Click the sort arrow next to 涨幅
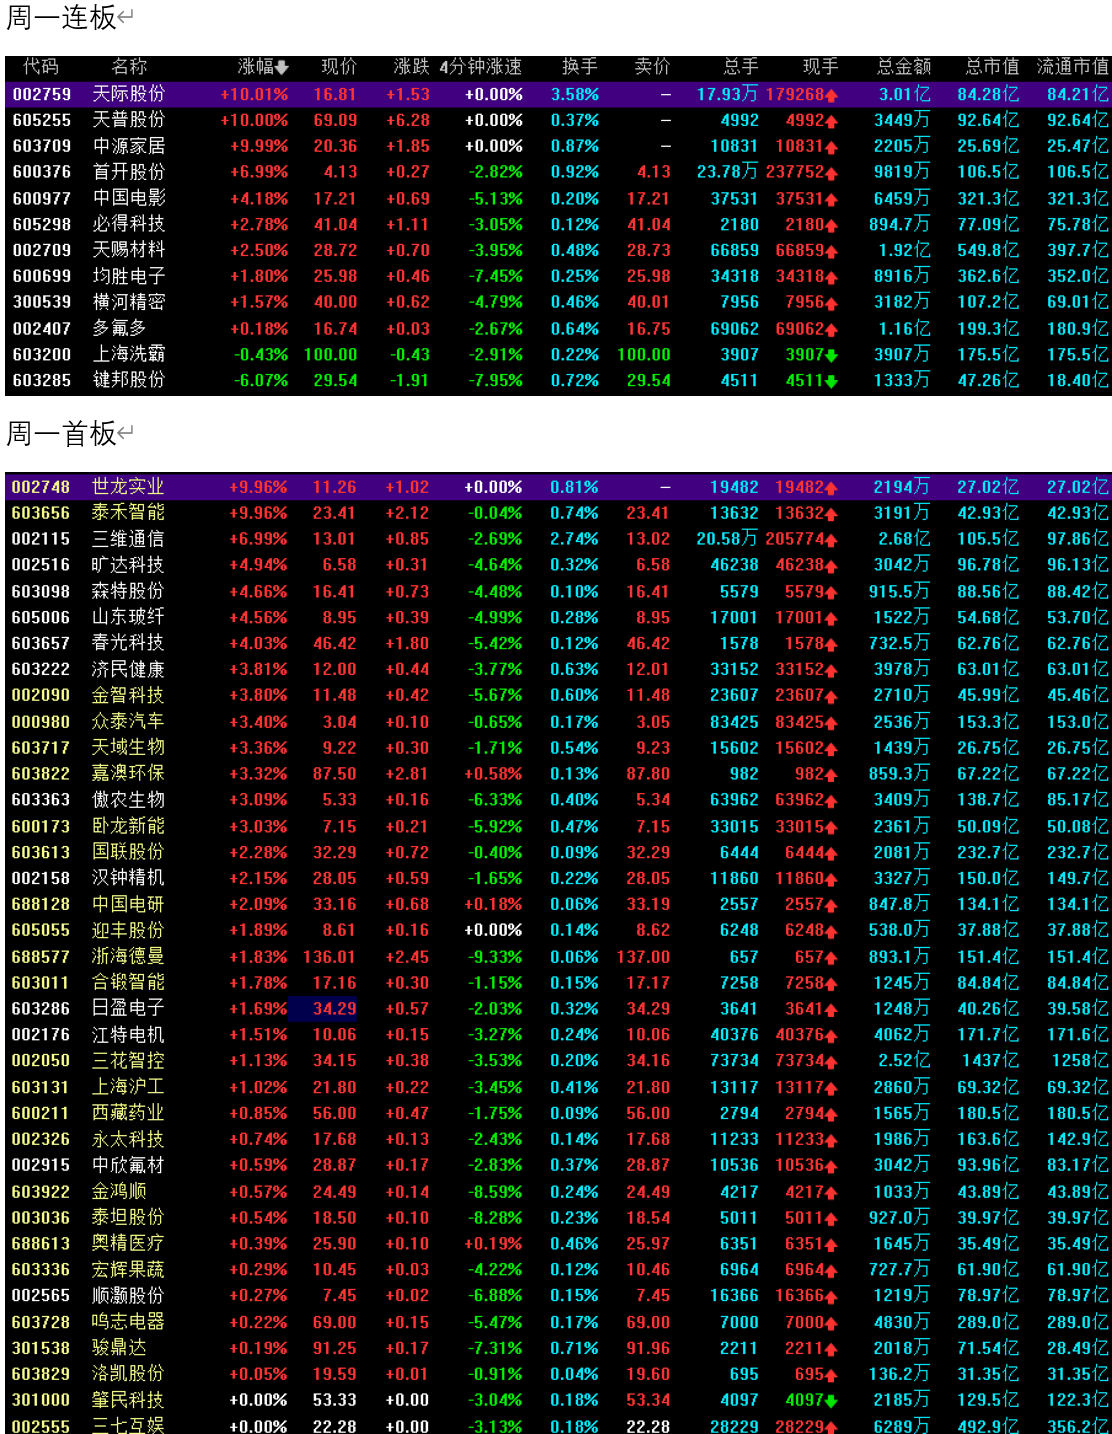The height and width of the screenshot is (1434, 1112). (x=282, y=68)
